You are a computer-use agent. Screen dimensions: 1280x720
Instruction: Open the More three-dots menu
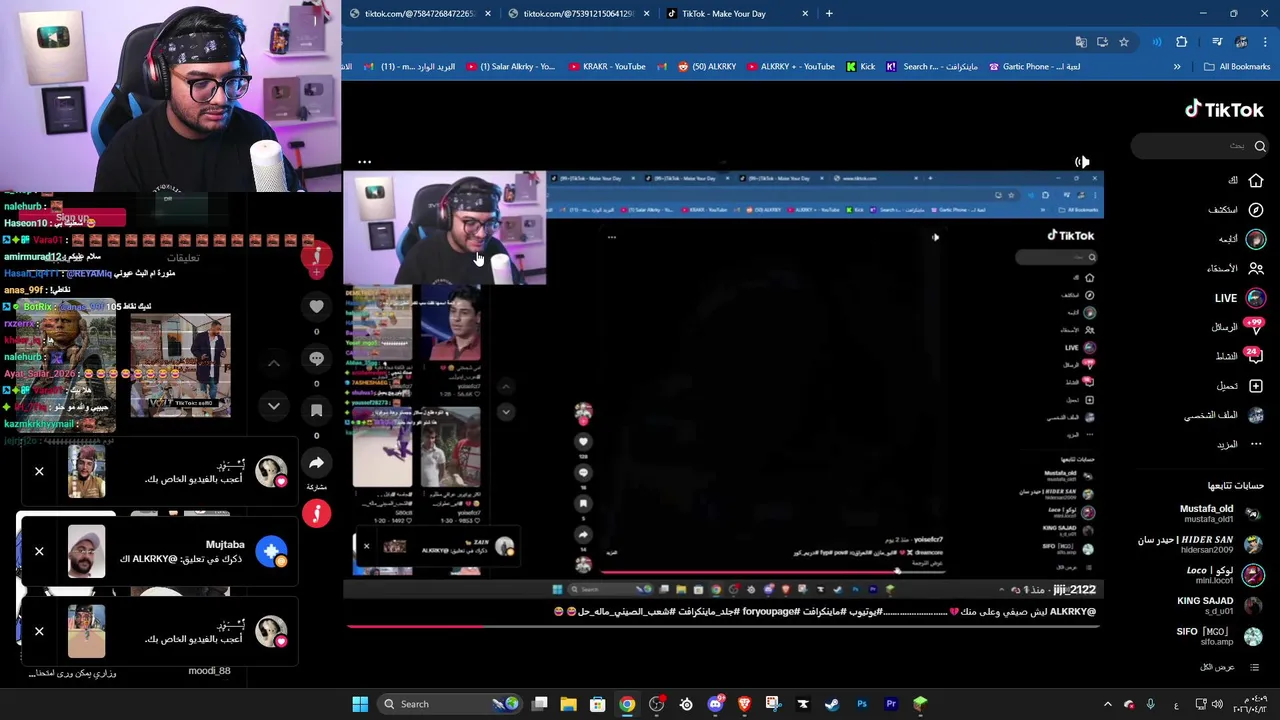click(x=1256, y=444)
